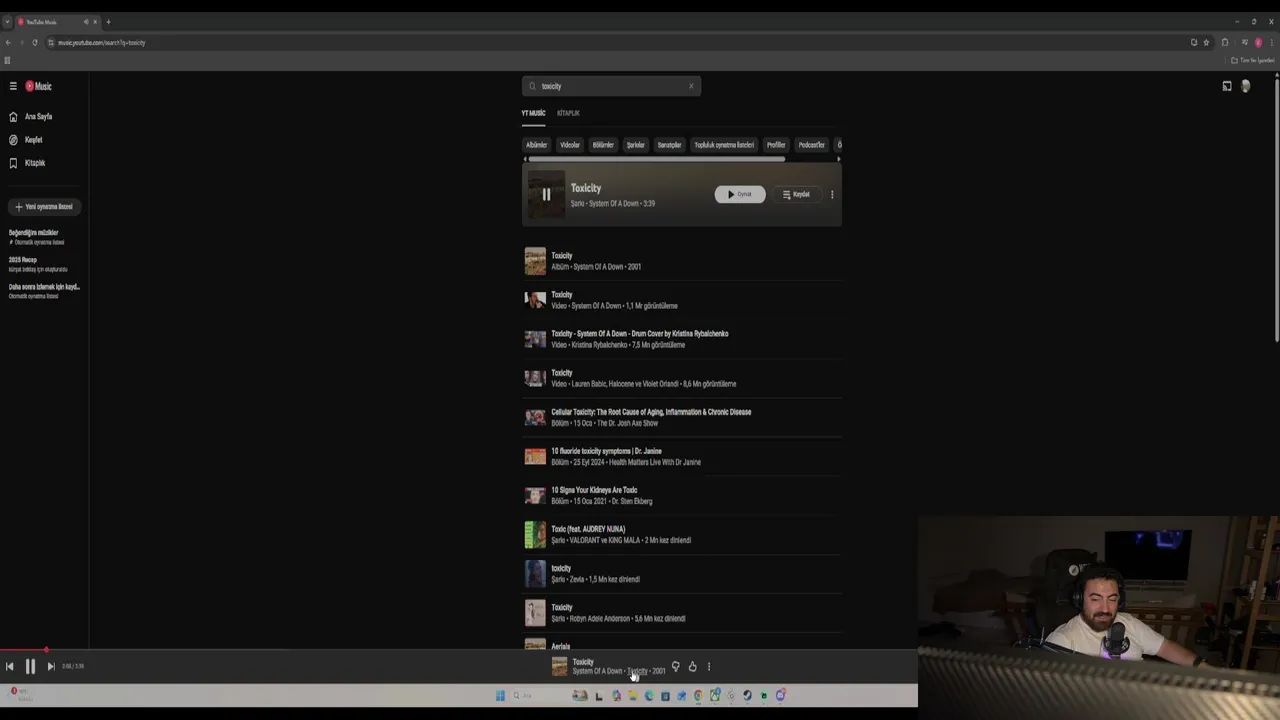Dislike the currently playing song
This screenshot has width=1280, height=720.
pos(675,666)
